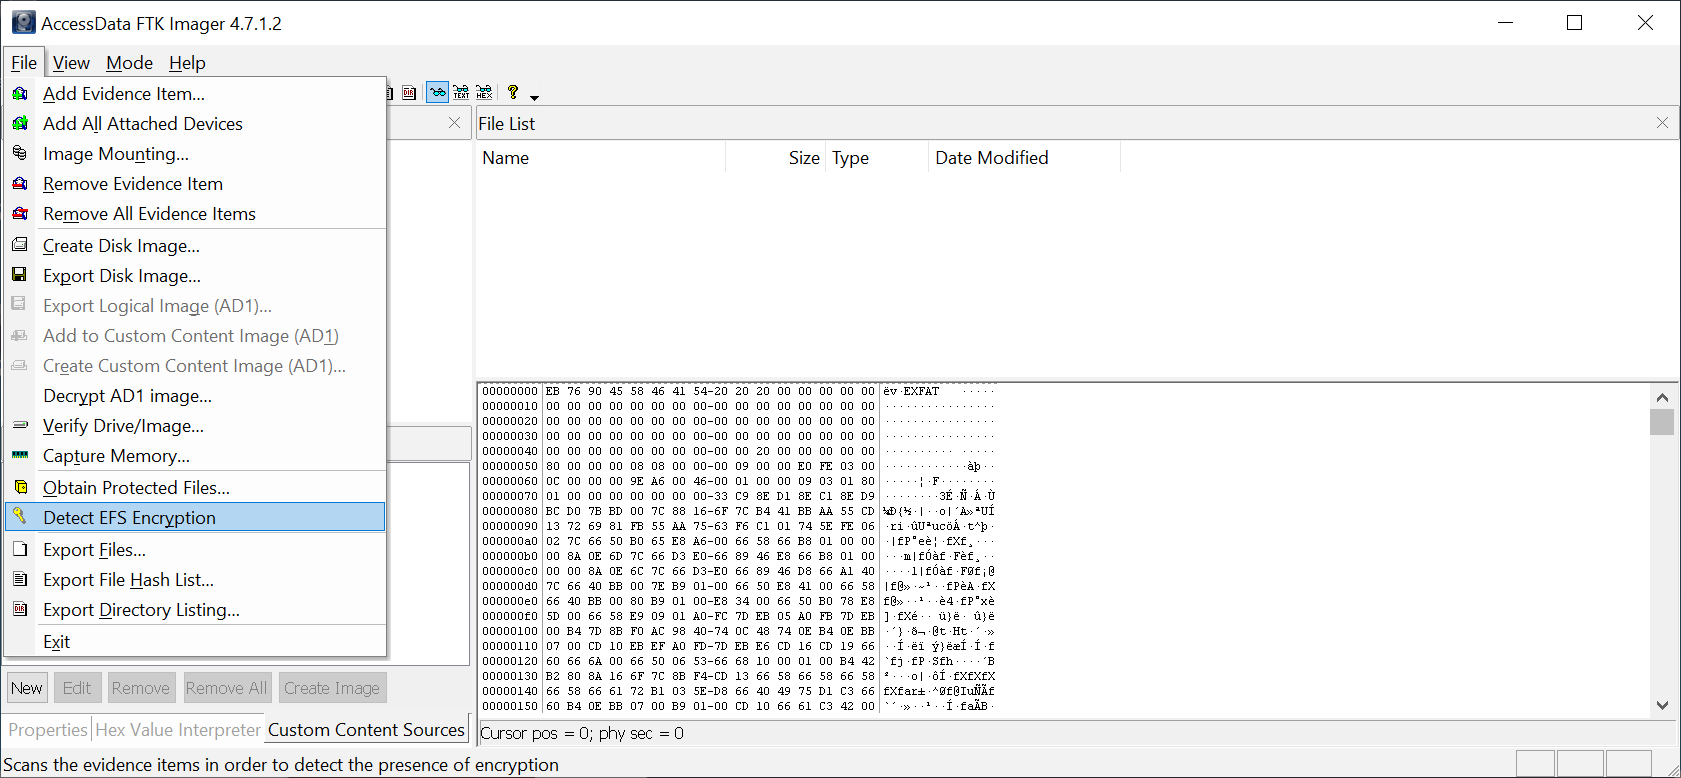Close the File List panel
This screenshot has width=1681, height=778.
(x=1662, y=123)
